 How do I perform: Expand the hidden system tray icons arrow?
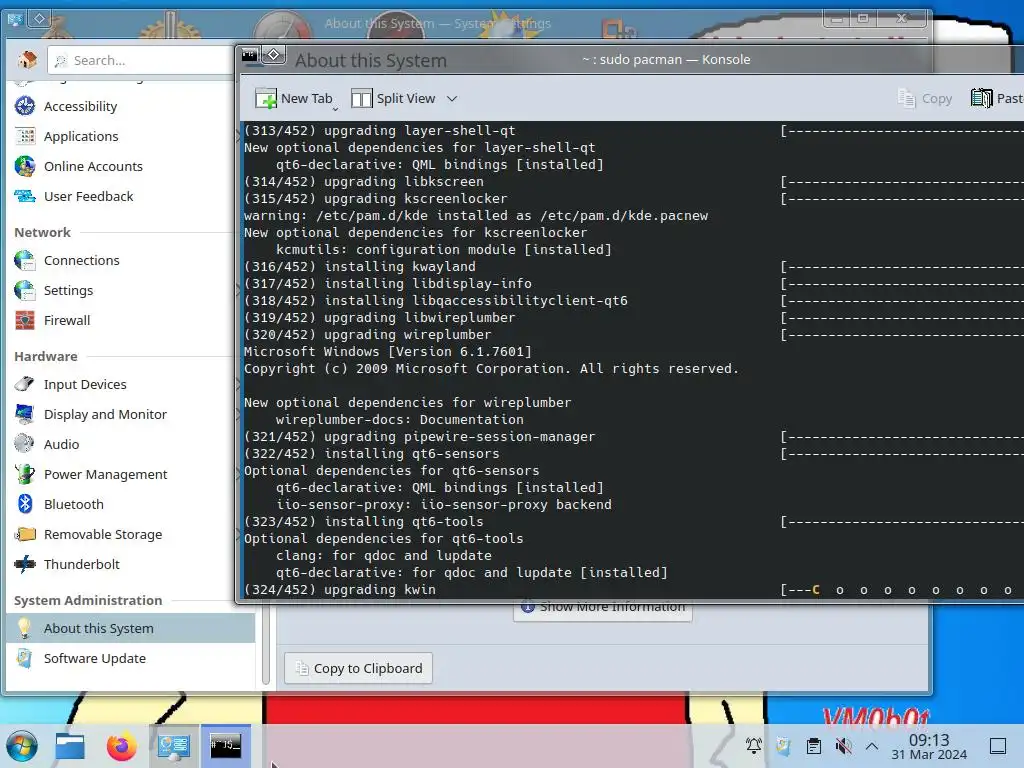[872, 746]
